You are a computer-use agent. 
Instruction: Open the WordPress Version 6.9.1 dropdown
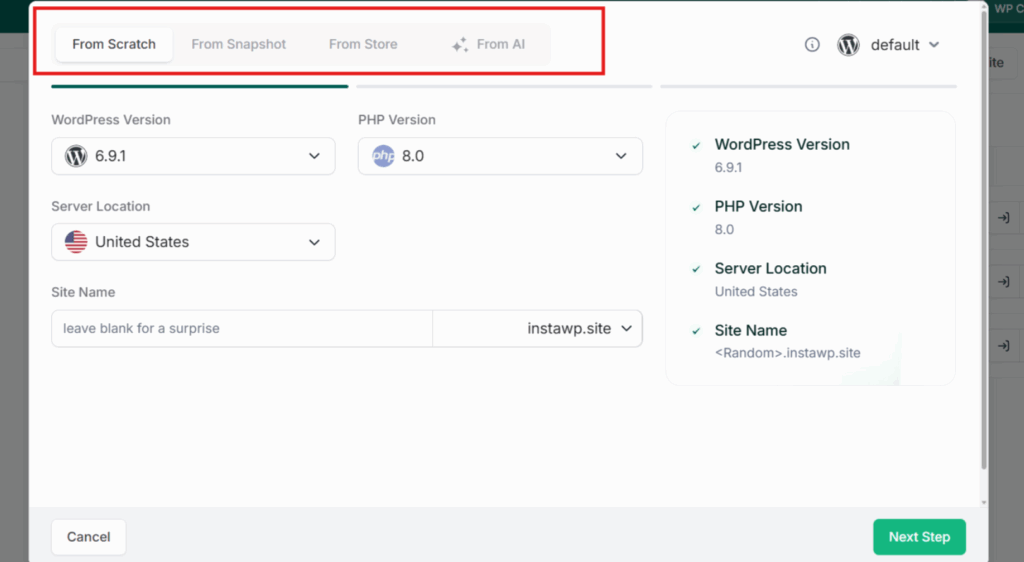coord(193,156)
